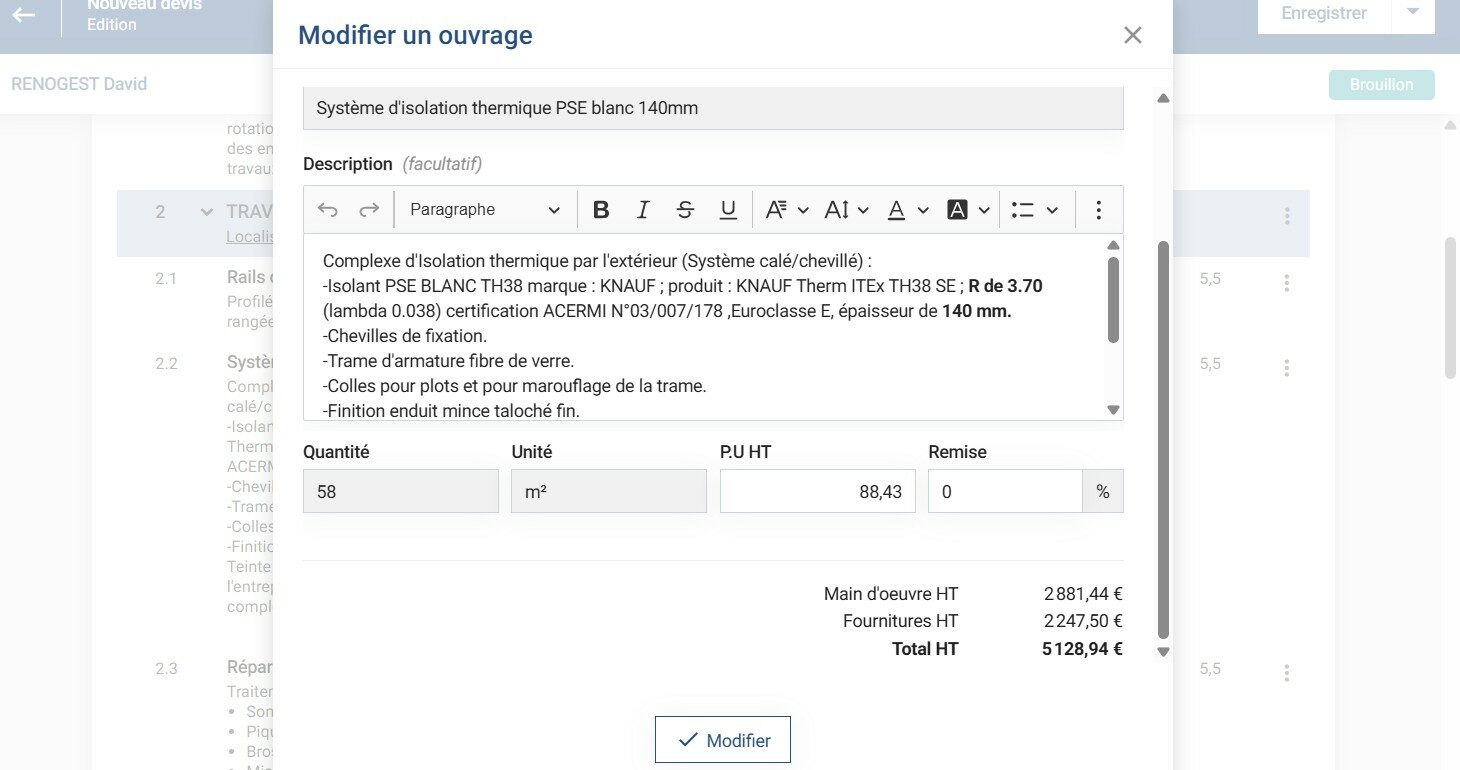This screenshot has width=1460, height=770.
Task: Undo the last edit in description
Action: pyautogui.click(x=328, y=210)
